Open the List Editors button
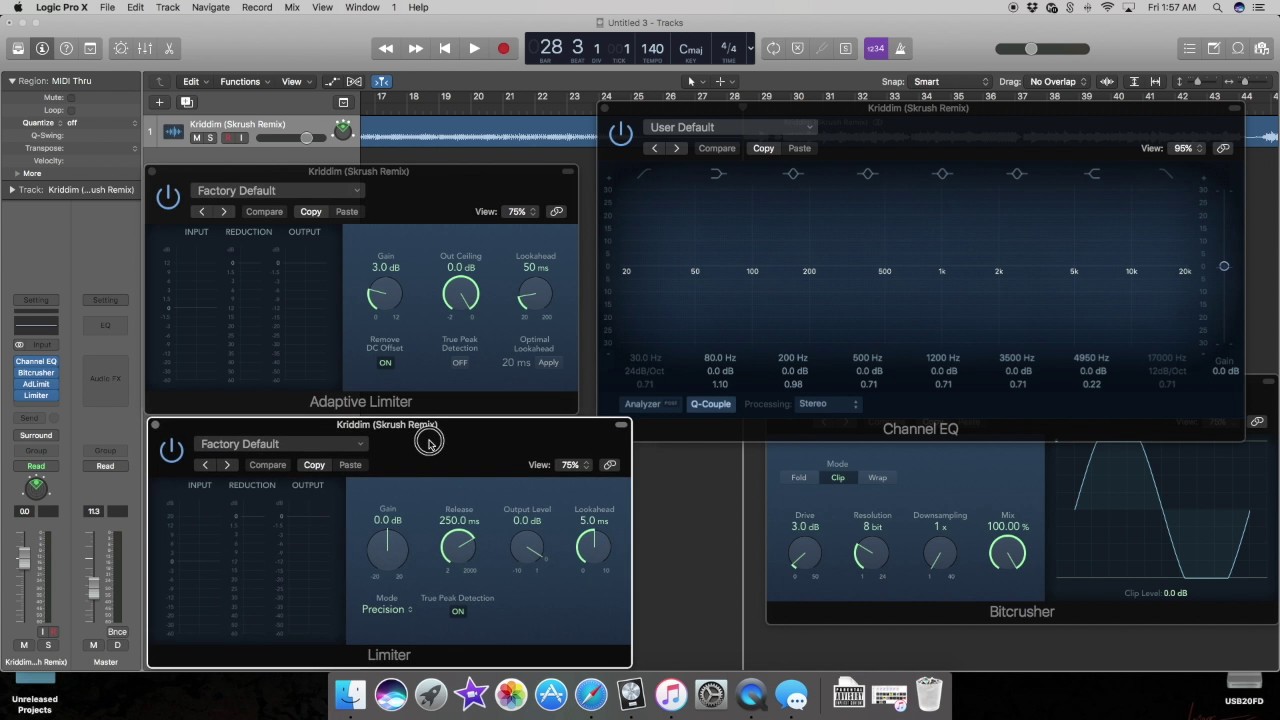The image size is (1280, 720). (1189, 48)
